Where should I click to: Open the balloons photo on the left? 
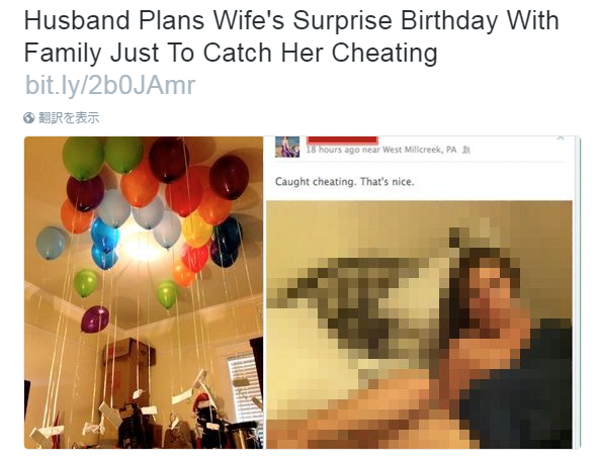143,293
